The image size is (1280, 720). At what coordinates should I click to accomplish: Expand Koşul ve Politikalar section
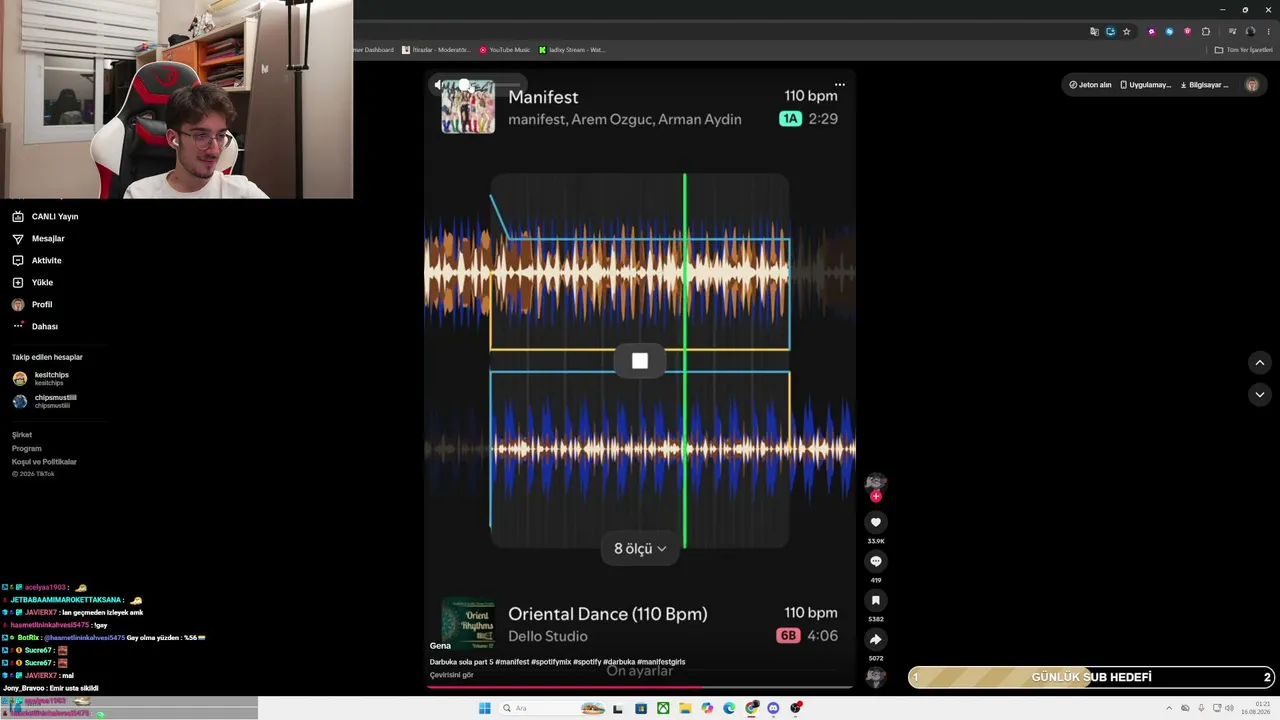[44, 462]
